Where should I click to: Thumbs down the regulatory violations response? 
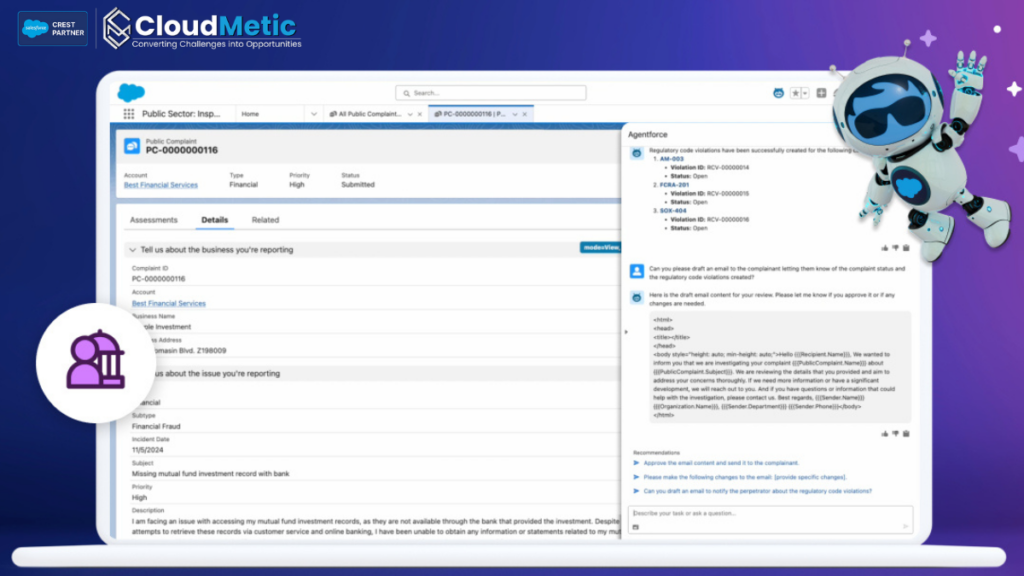pos(895,248)
